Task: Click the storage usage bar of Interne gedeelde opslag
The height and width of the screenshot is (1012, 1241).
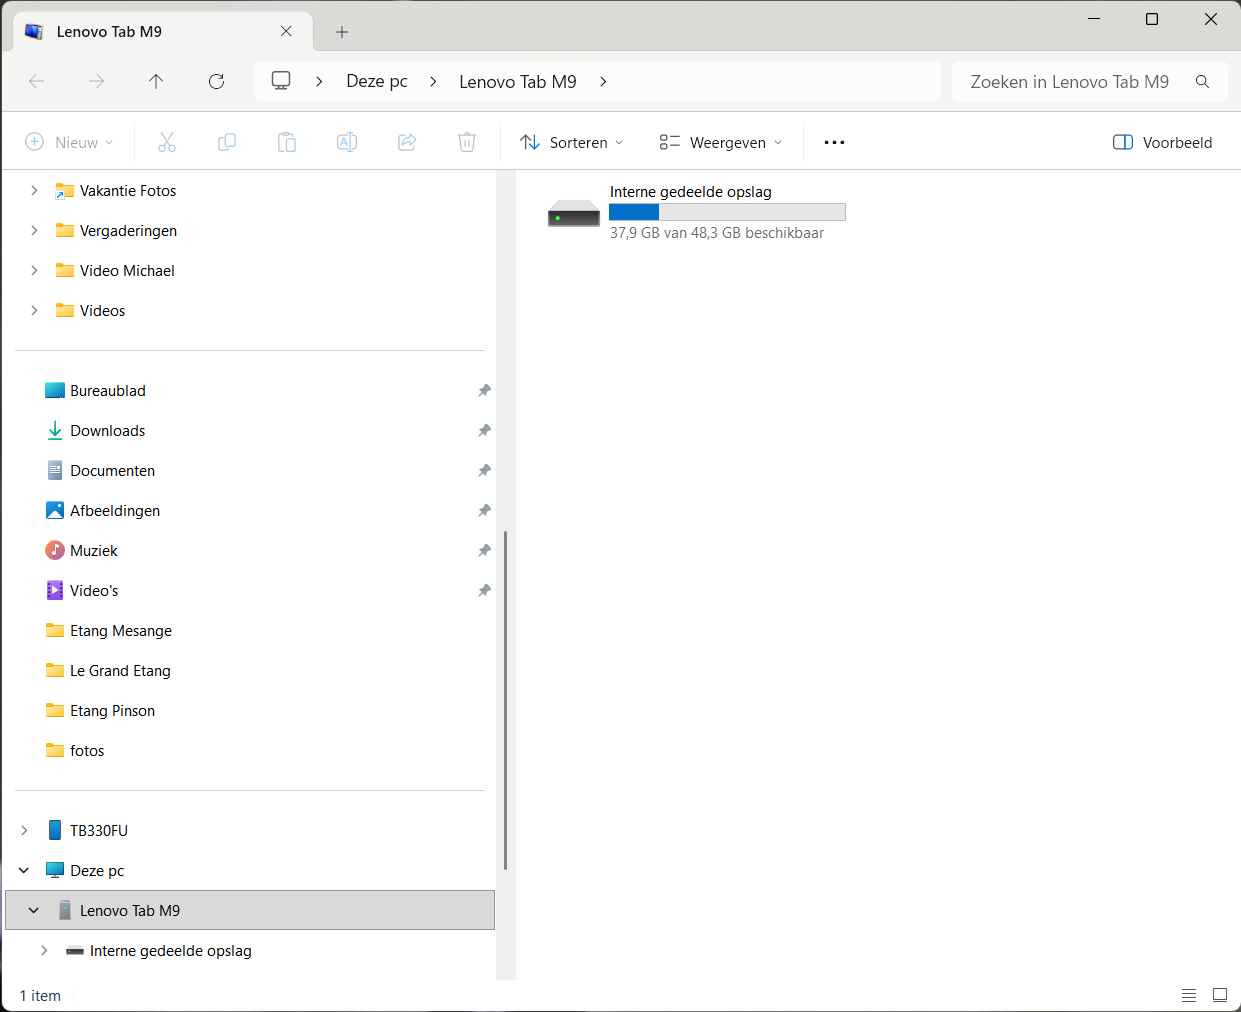Action: tap(727, 212)
